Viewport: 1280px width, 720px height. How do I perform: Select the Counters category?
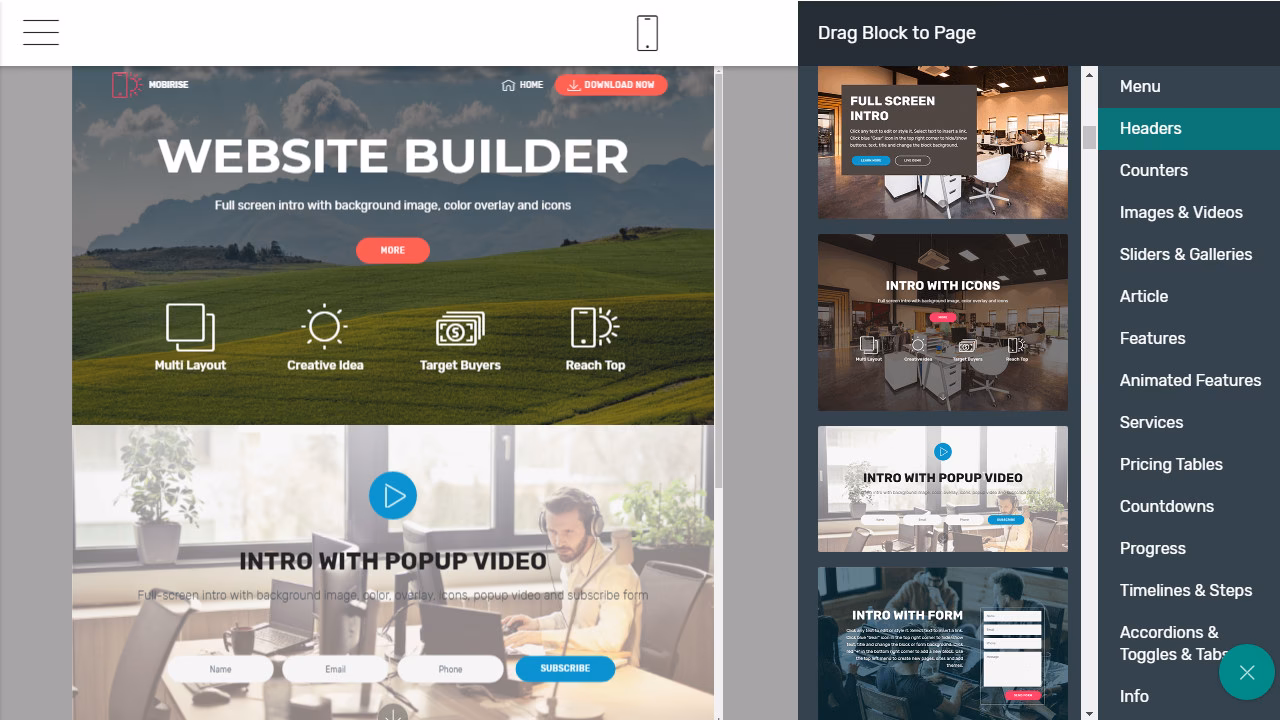coord(1153,170)
